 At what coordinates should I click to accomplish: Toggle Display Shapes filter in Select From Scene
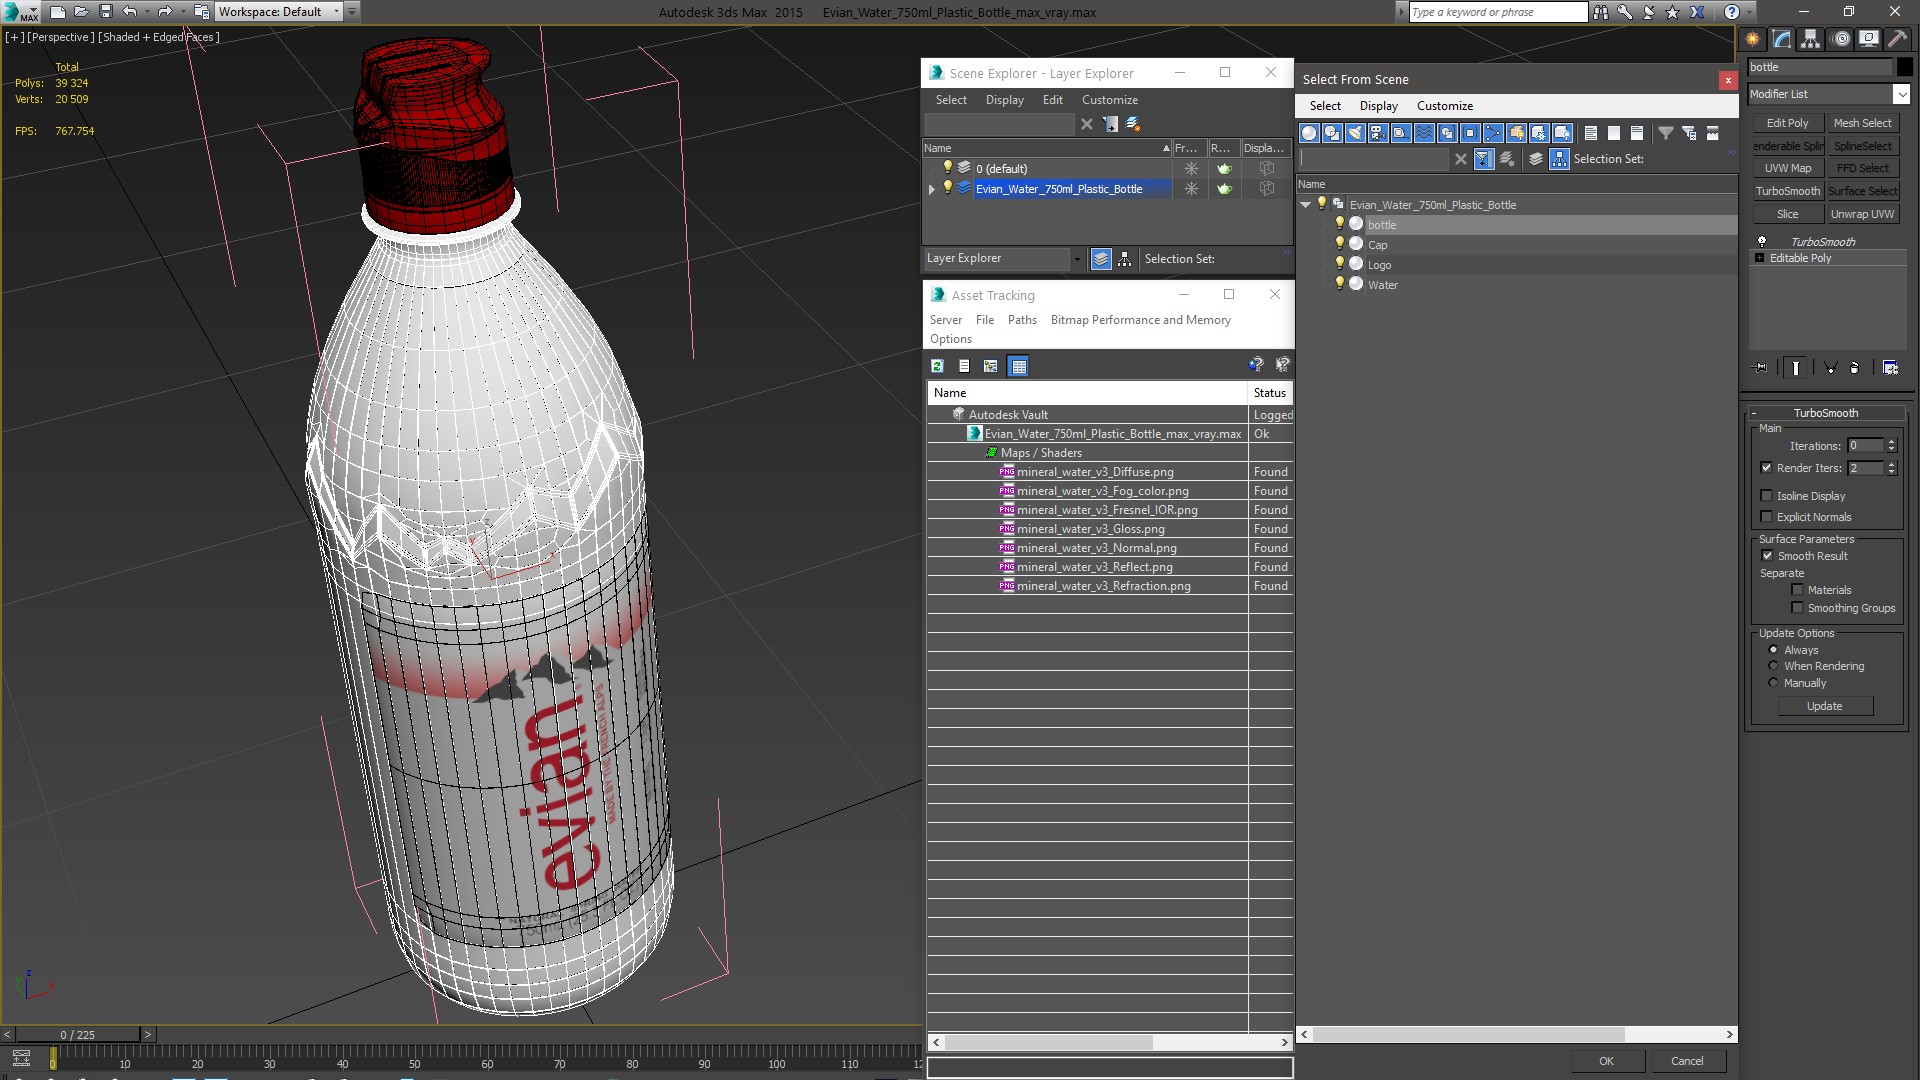[x=1332, y=133]
